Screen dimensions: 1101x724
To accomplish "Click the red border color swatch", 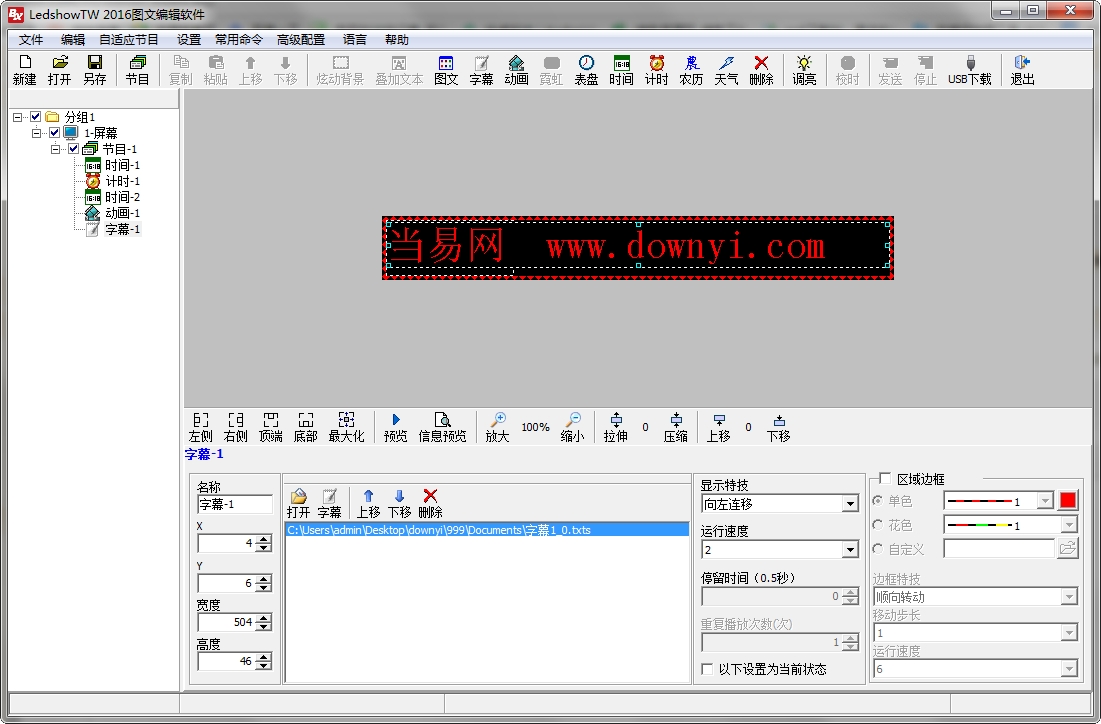I will pyautogui.click(x=1067, y=500).
